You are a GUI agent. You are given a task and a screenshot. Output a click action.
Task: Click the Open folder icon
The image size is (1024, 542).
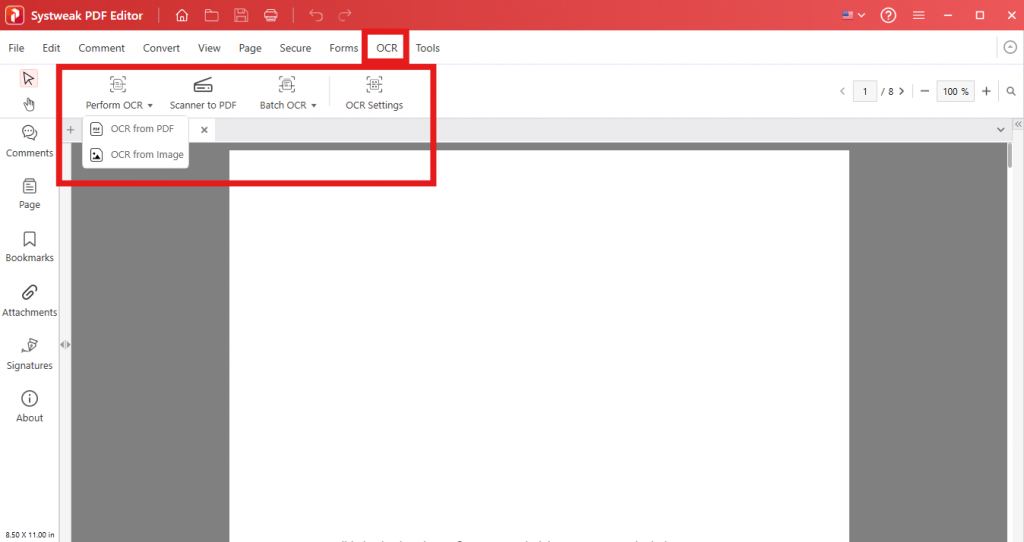point(211,15)
